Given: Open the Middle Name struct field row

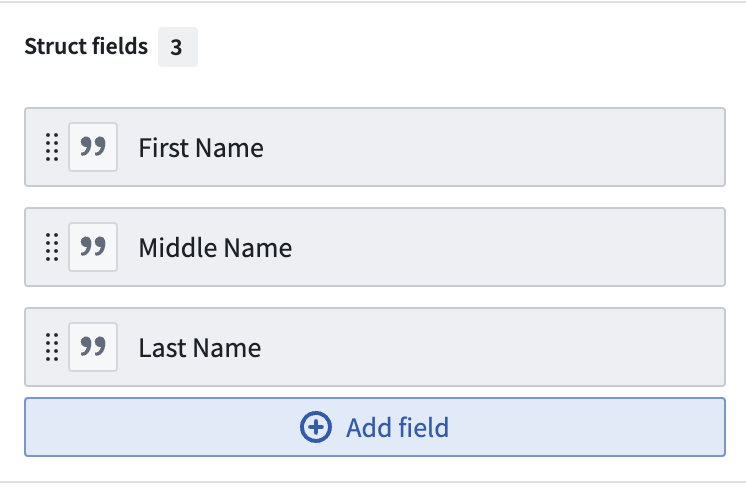Looking at the screenshot, I should click(375, 247).
